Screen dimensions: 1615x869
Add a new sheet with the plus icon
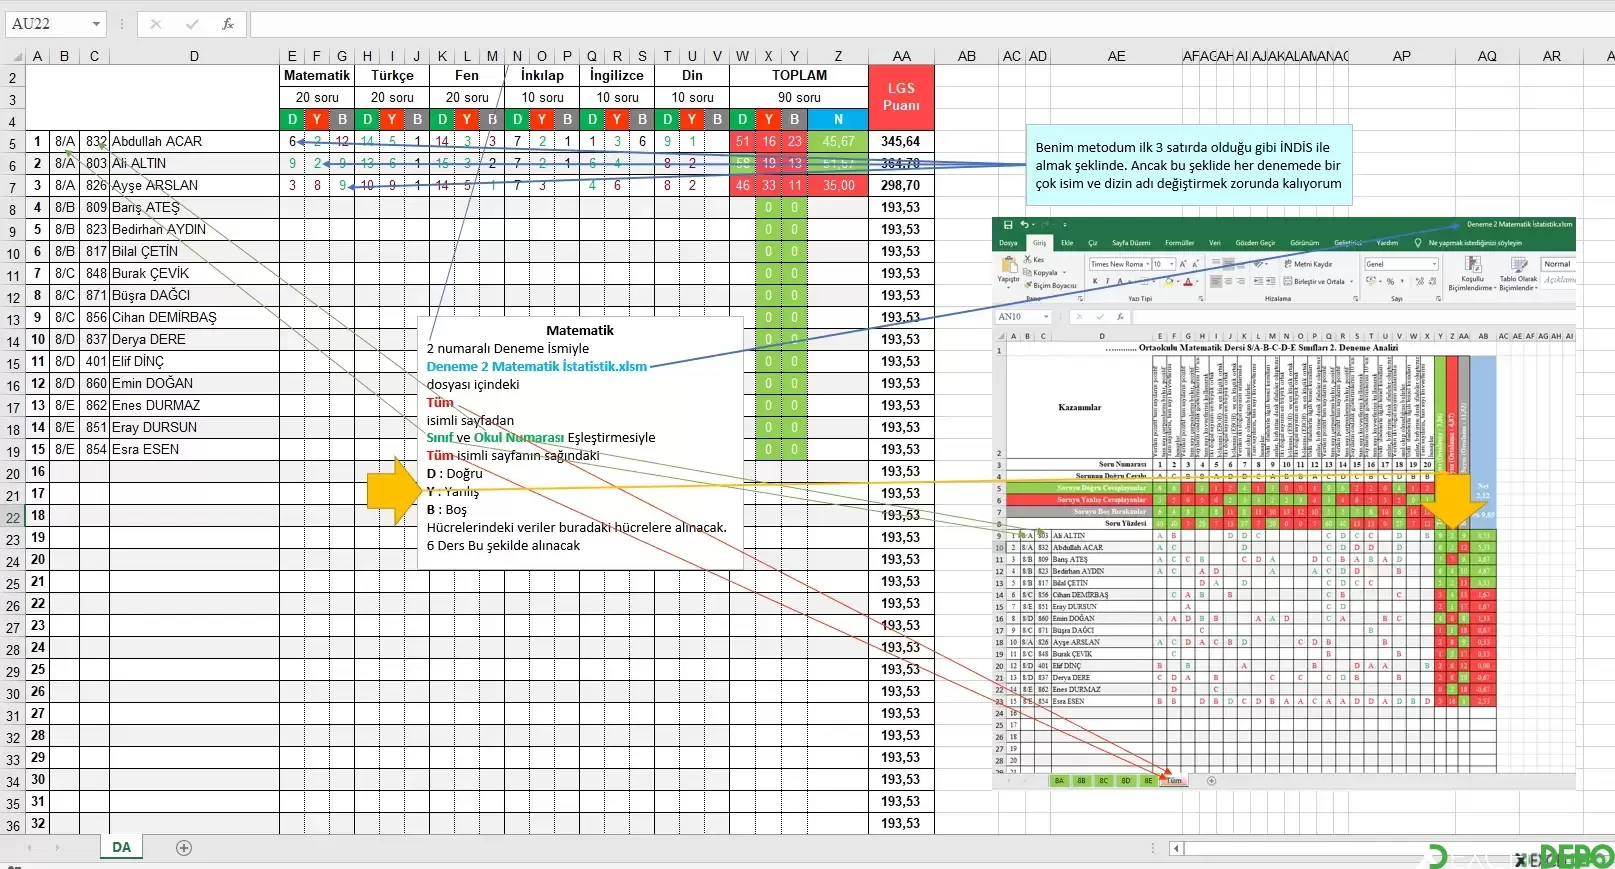click(184, 848)
